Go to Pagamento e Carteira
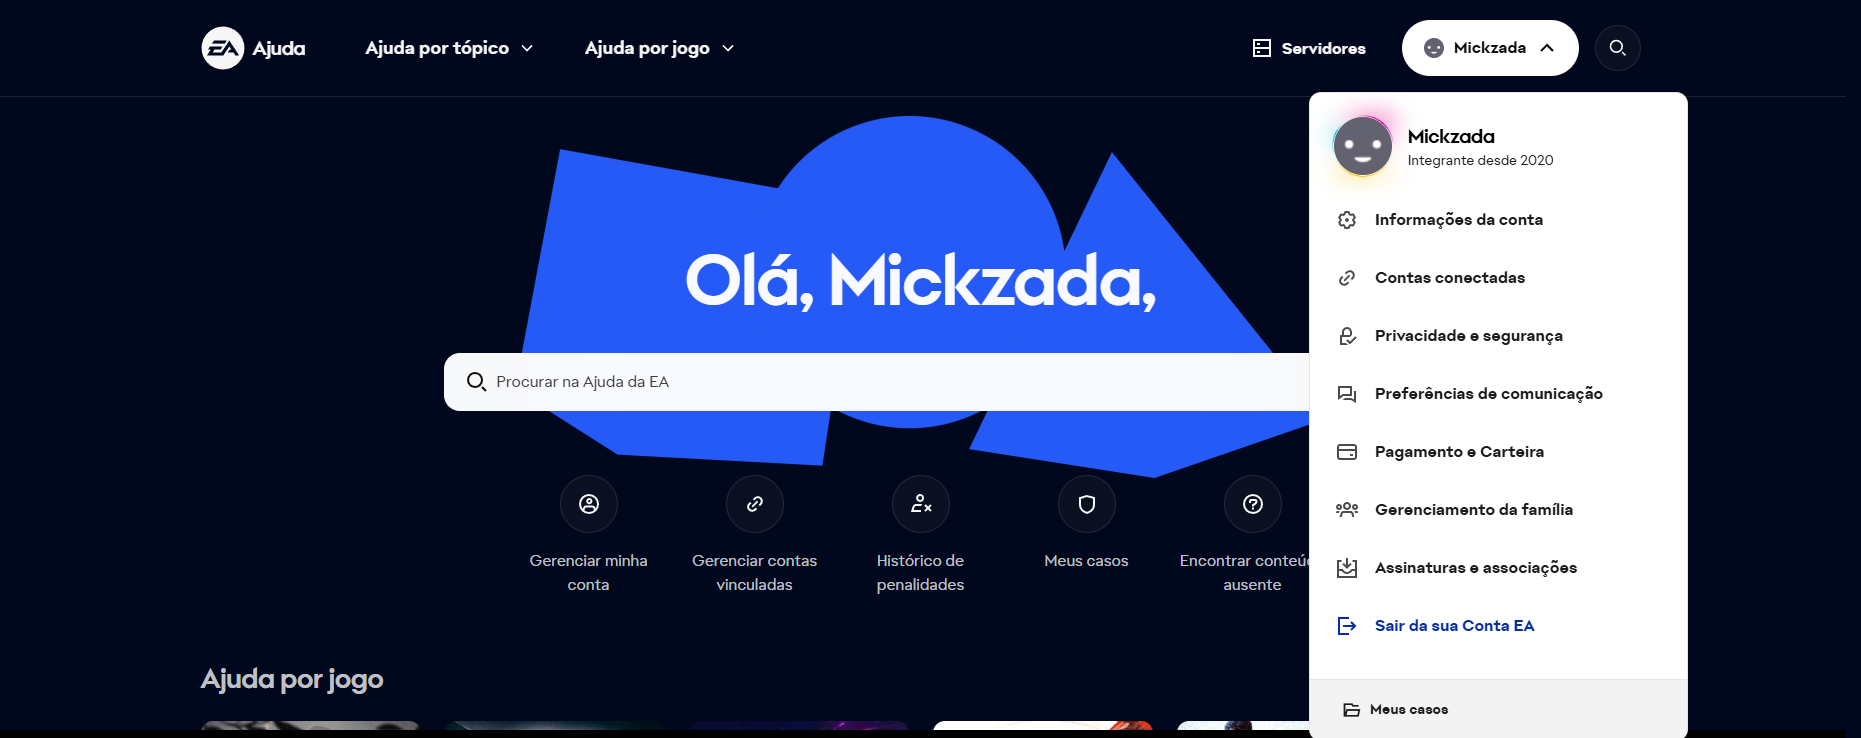 pos(1459,452)
